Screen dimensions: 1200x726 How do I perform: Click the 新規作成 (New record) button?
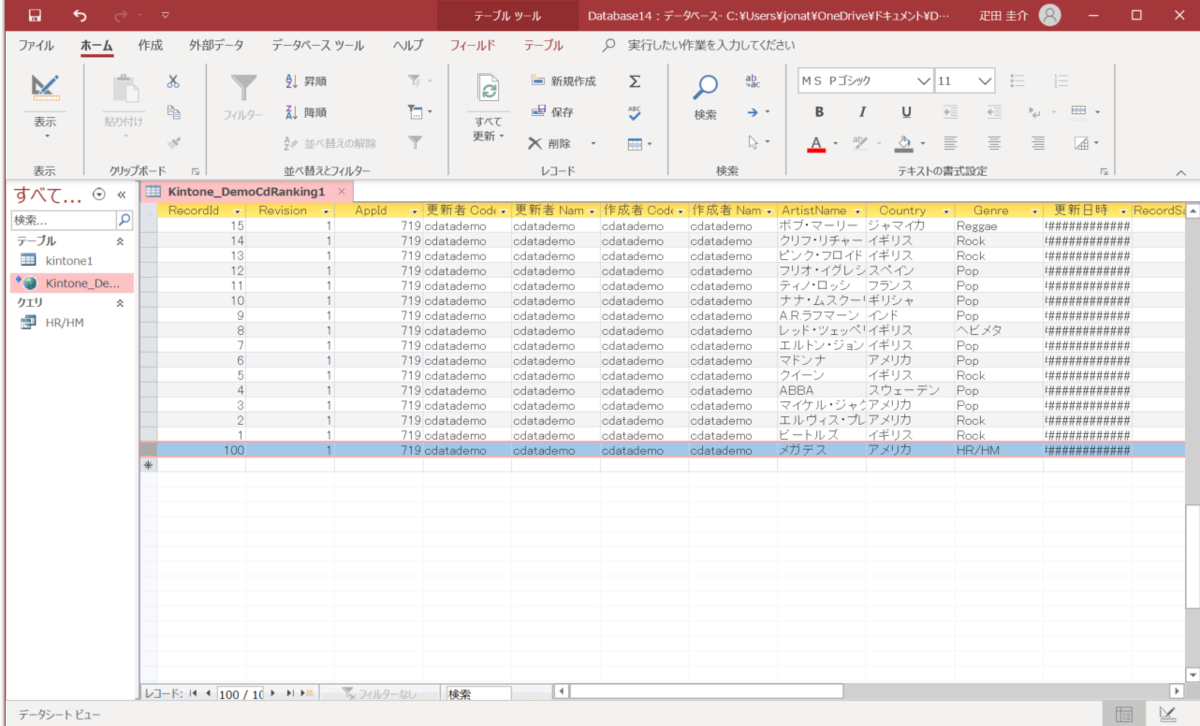tap(563, 81)
